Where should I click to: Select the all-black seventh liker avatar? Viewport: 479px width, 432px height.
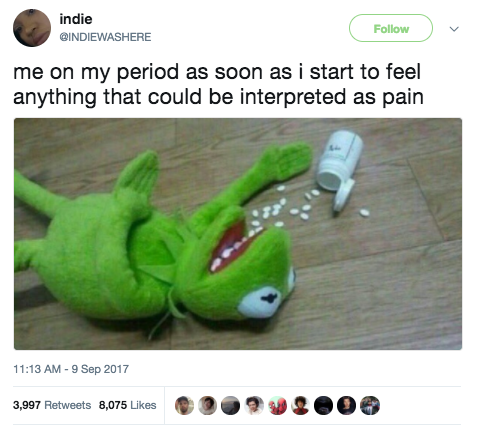324,405
